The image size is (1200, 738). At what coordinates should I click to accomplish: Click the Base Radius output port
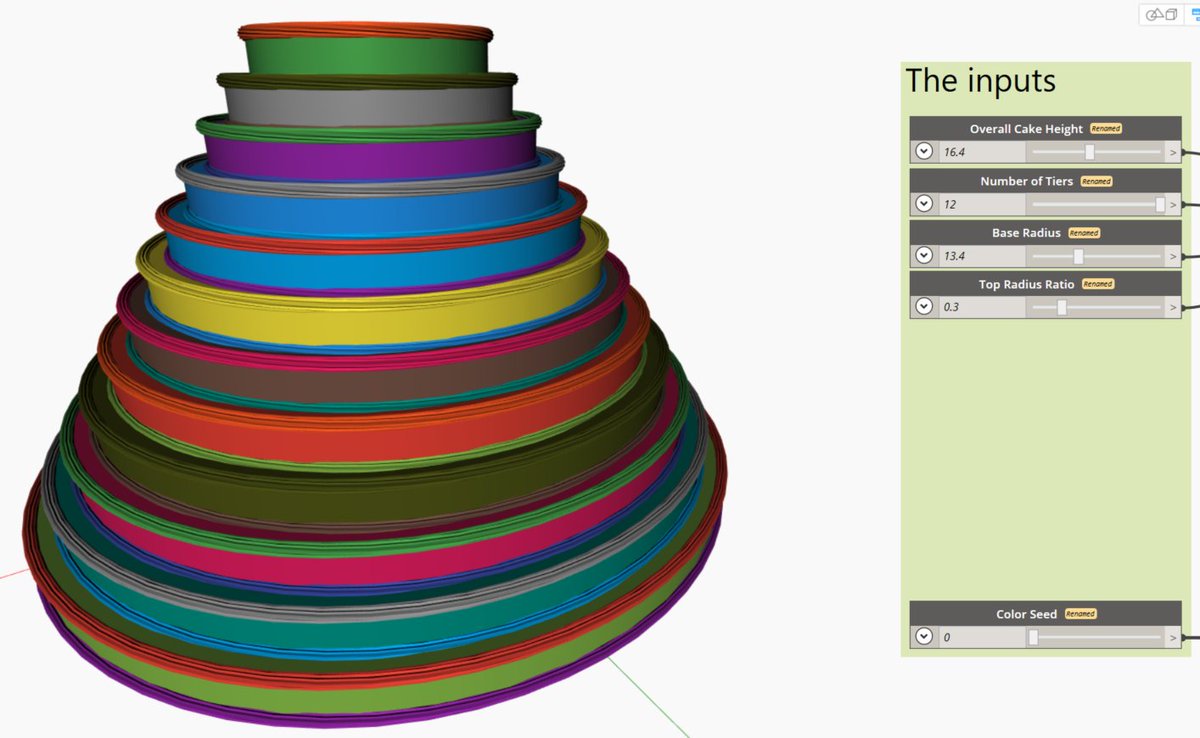pyautogui.click(x=1174, y=256)
